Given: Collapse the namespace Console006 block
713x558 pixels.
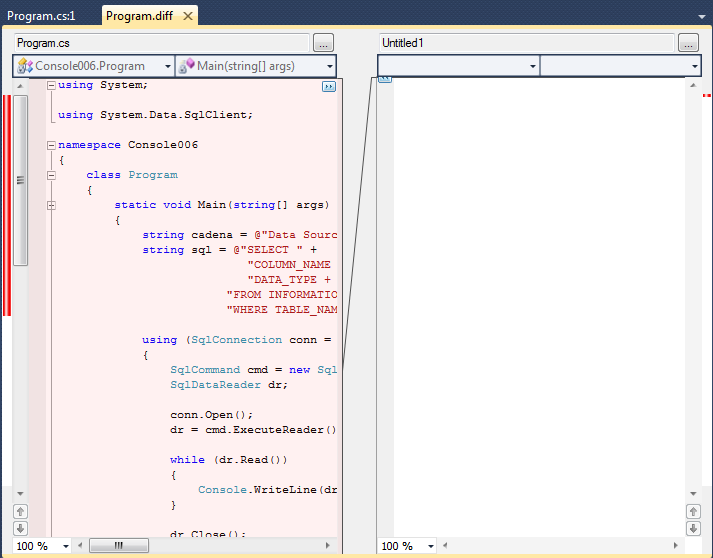Looking at the screenshot, I should click(x=50, y=145).
